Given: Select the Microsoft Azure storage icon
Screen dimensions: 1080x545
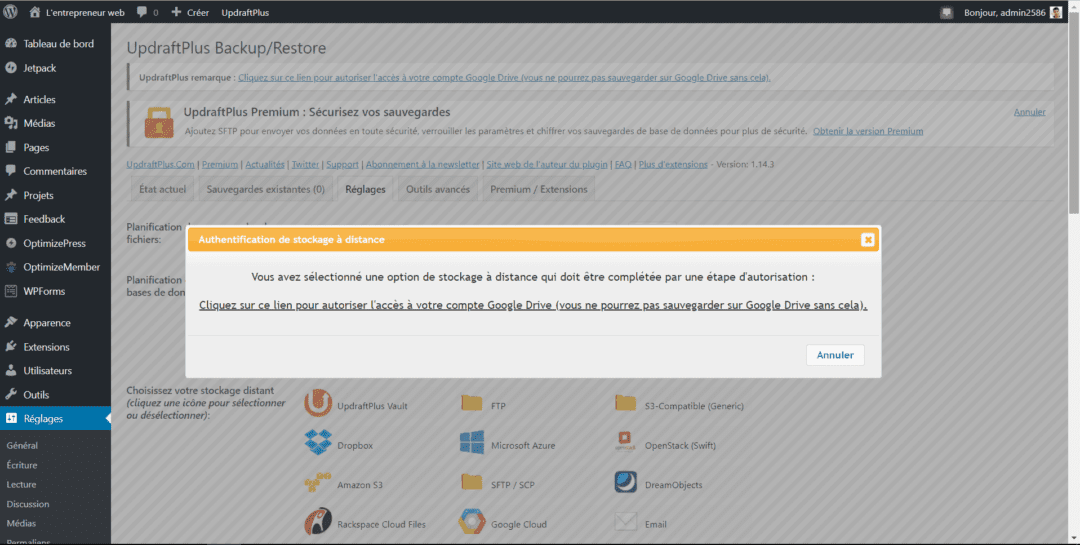Looking at the screenshot, I should point(472,443).
